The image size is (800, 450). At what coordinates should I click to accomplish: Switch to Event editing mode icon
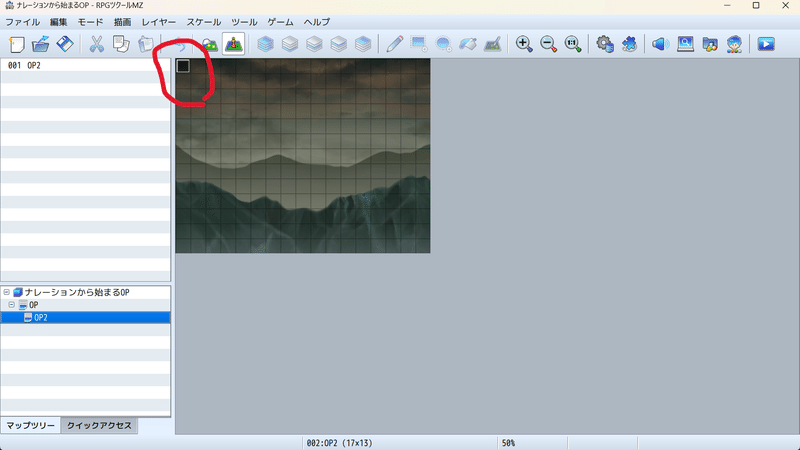pos(234,44)
